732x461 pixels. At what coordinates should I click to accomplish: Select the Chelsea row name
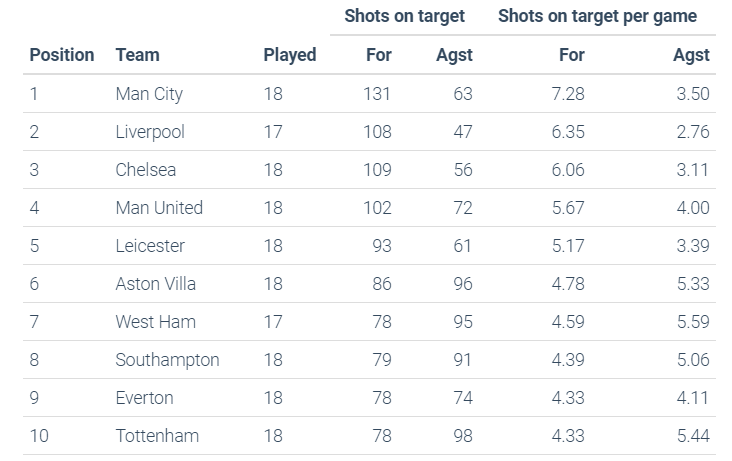pyautogui.click(x=146, y=170)
